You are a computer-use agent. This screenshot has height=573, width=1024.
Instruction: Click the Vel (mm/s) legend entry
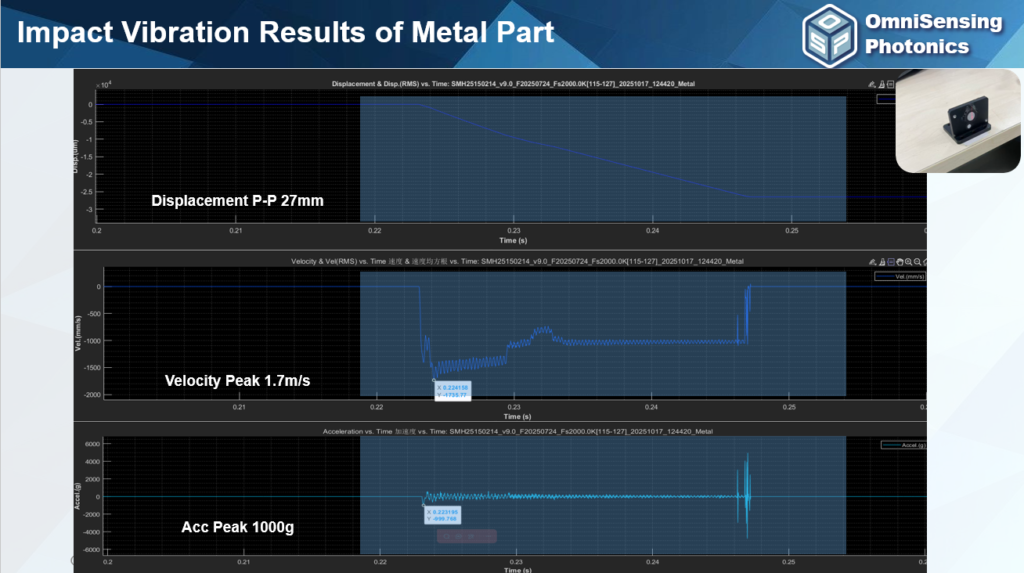point(899,275)
